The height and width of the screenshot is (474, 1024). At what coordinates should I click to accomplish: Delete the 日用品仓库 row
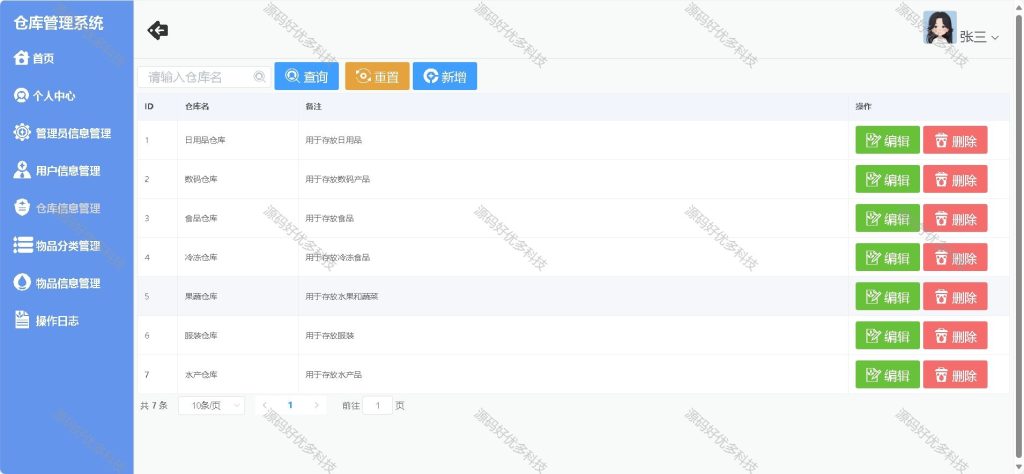click(955, 140)
